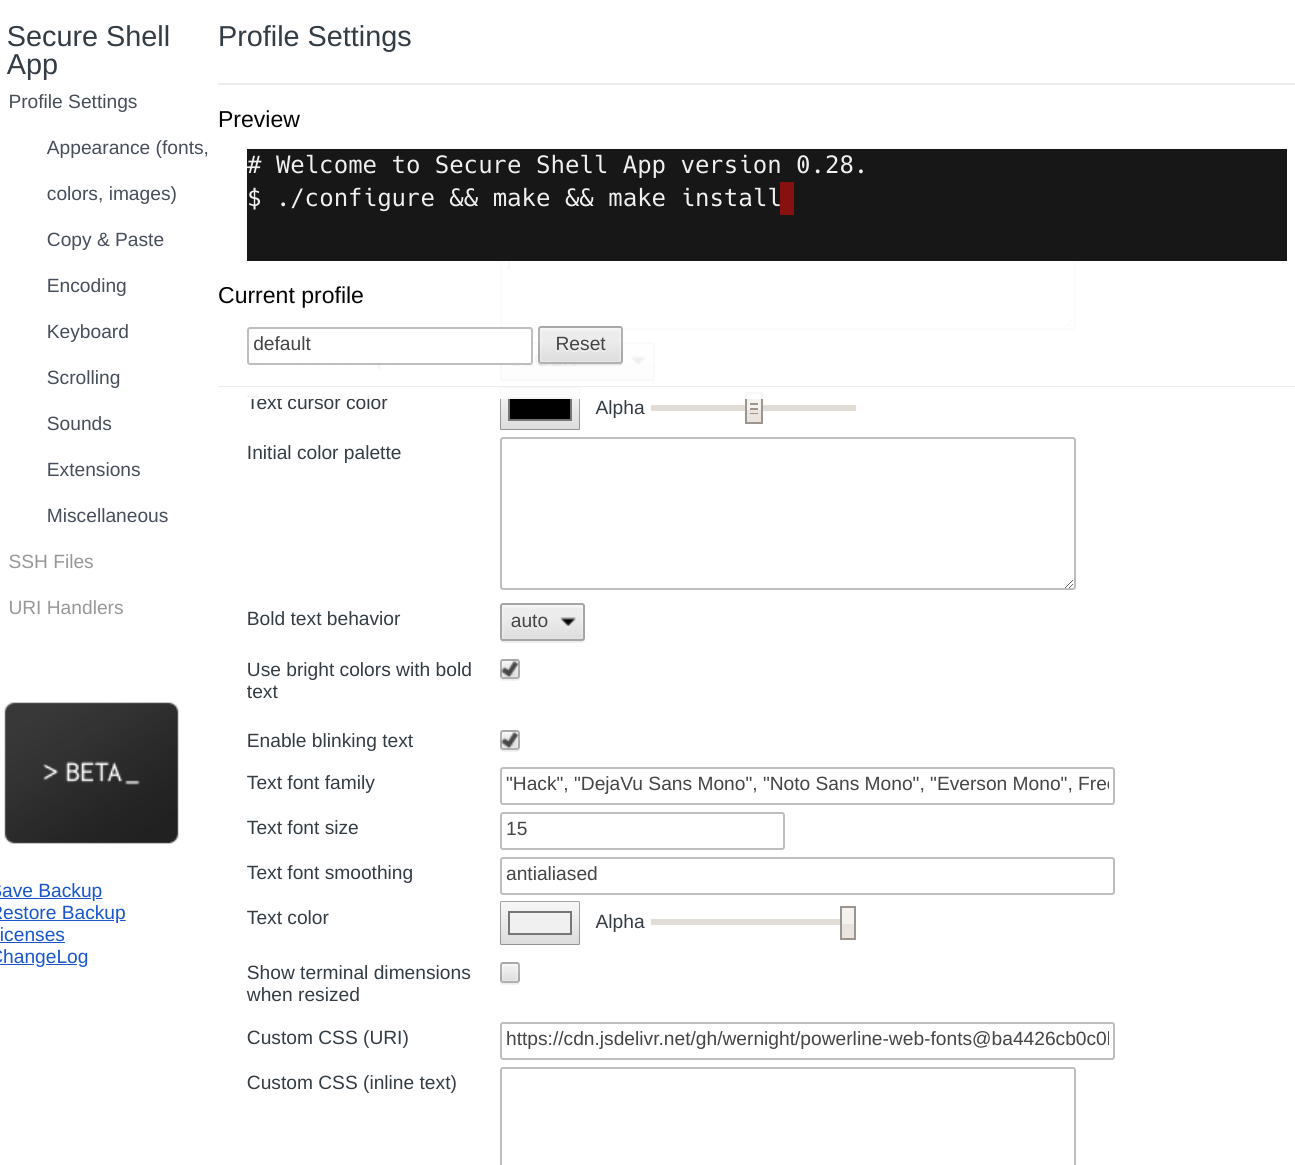The height and width of the screenshot is (1165, 1295).
Task: Click the BETA terminal logo image
Action: 91,773
